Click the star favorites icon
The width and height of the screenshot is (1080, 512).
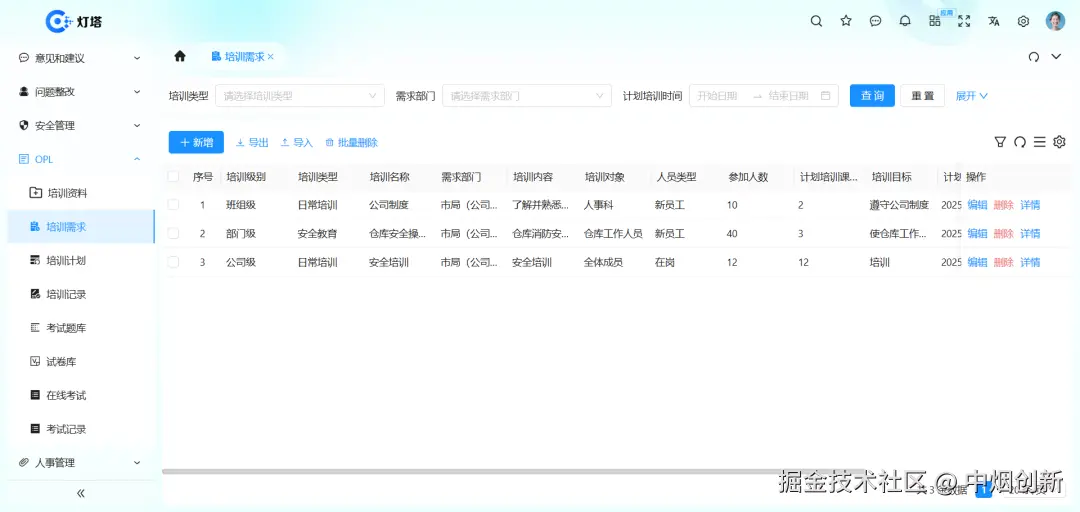846,21
